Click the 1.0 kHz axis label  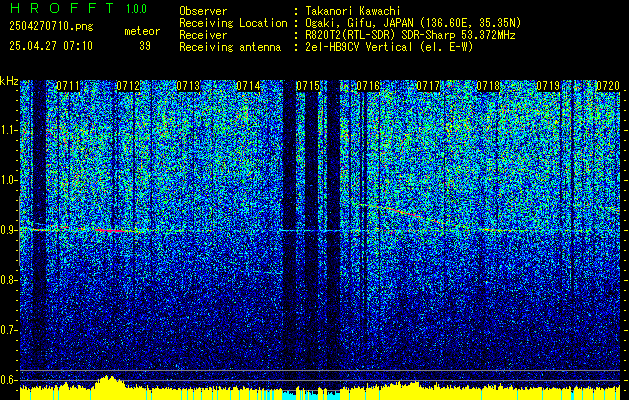(8, 180)
